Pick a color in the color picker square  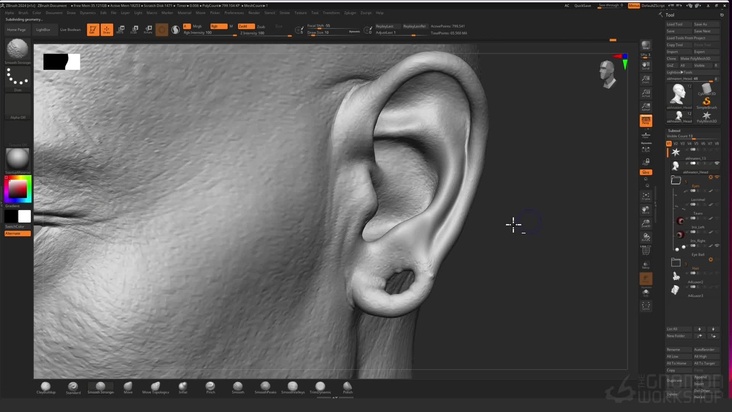[18, 189]
